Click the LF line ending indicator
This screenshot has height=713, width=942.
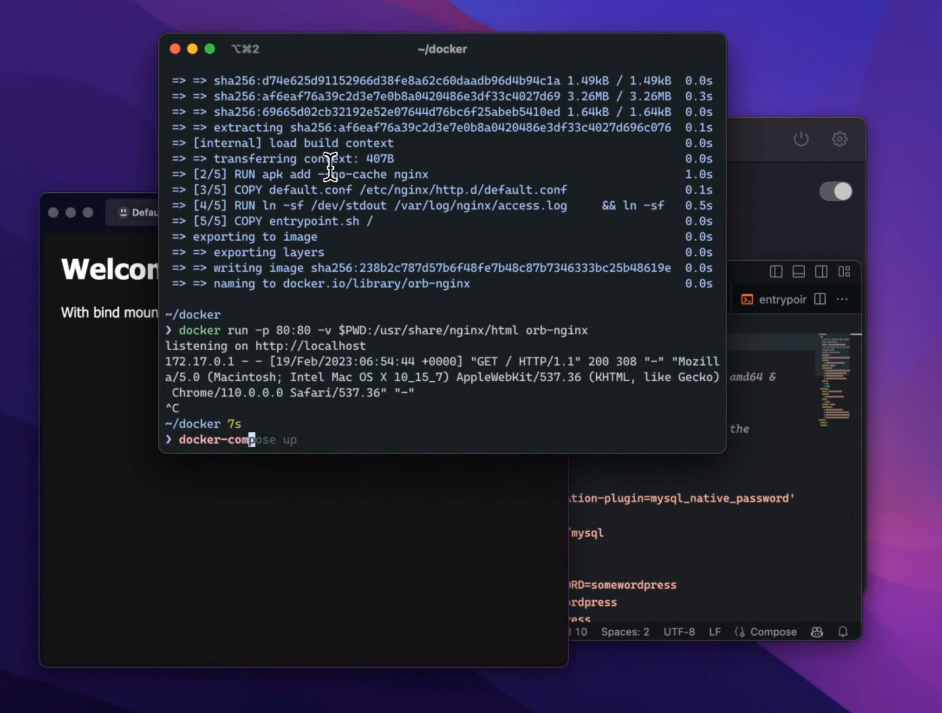coord(715,632)
